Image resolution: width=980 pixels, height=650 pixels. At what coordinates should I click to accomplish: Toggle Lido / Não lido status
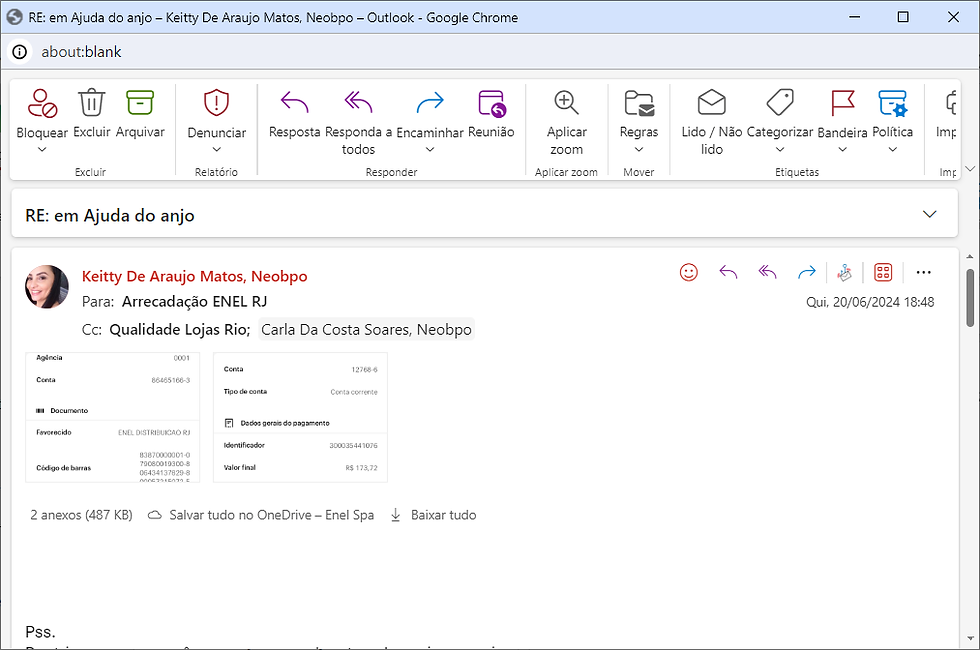coord(711,103)
